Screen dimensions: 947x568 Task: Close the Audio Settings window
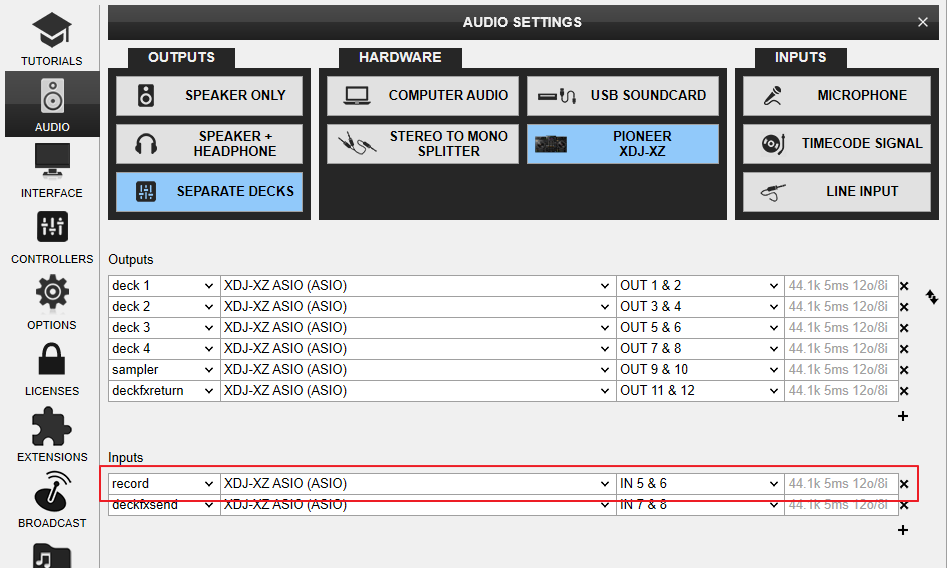point(922,22)
